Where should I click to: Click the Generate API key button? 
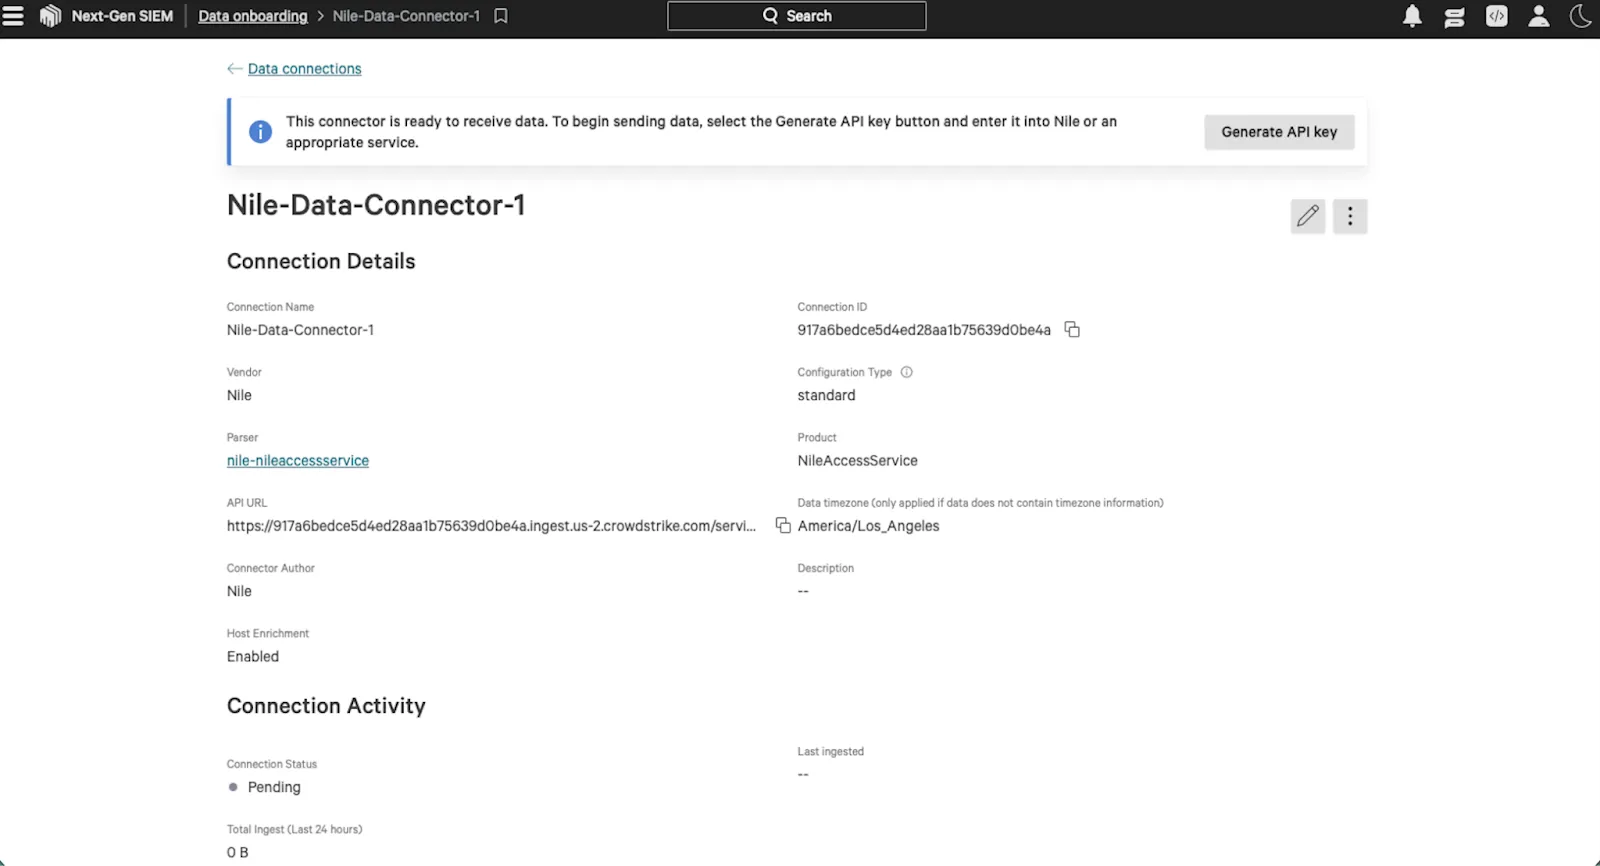(x=1279, y=132)
